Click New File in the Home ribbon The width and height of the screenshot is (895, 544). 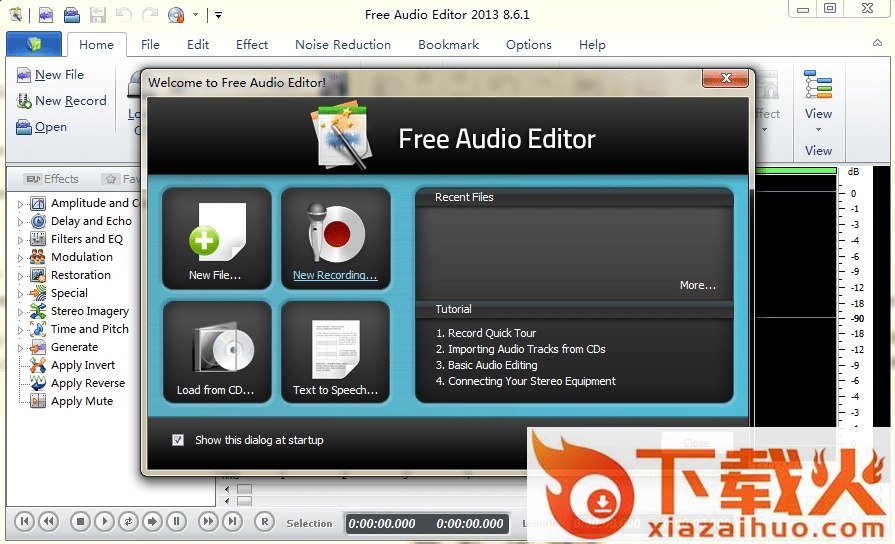(x=50, y=75)
